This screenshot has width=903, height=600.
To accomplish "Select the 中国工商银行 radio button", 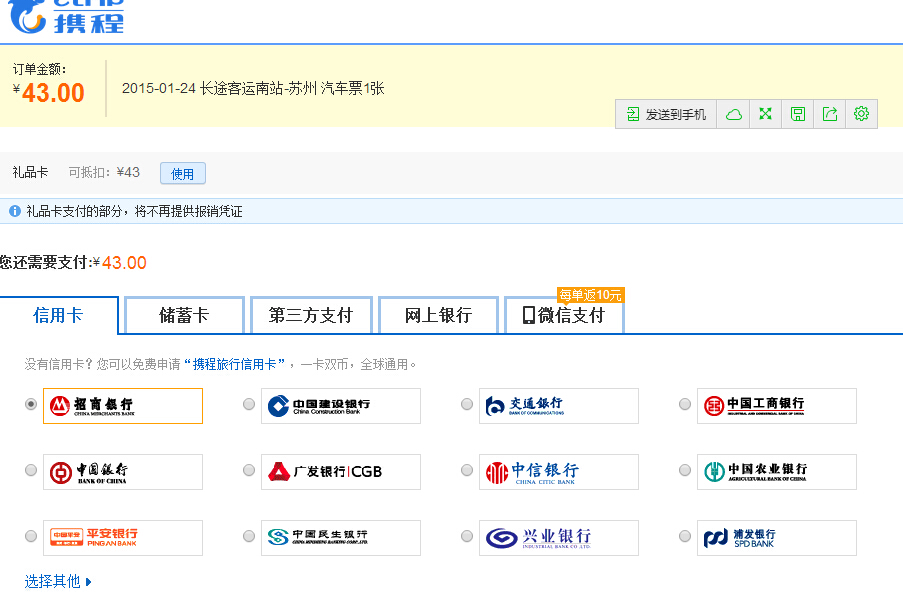I will click(685, 404).
